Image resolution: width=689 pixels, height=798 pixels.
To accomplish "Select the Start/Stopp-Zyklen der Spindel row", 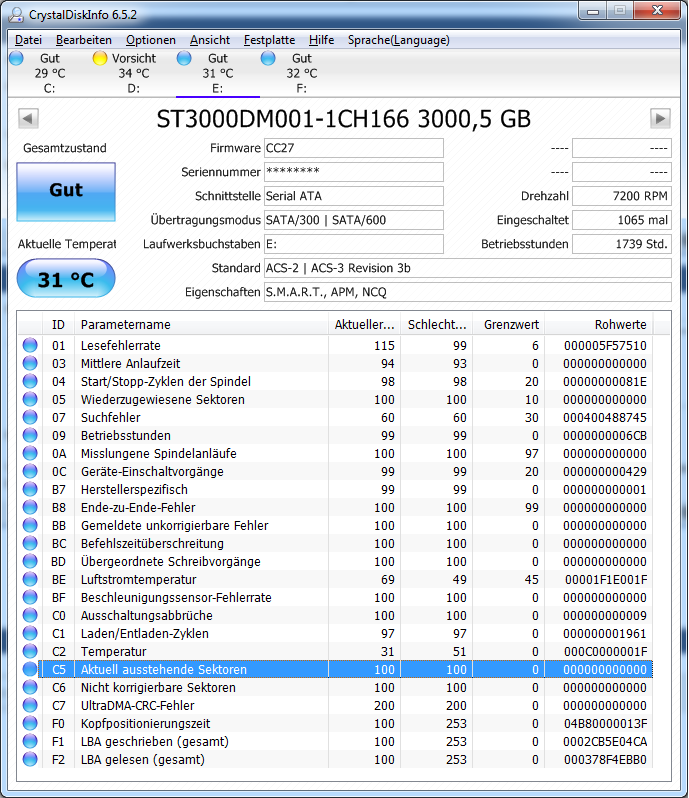I will [x=336, y=382].
